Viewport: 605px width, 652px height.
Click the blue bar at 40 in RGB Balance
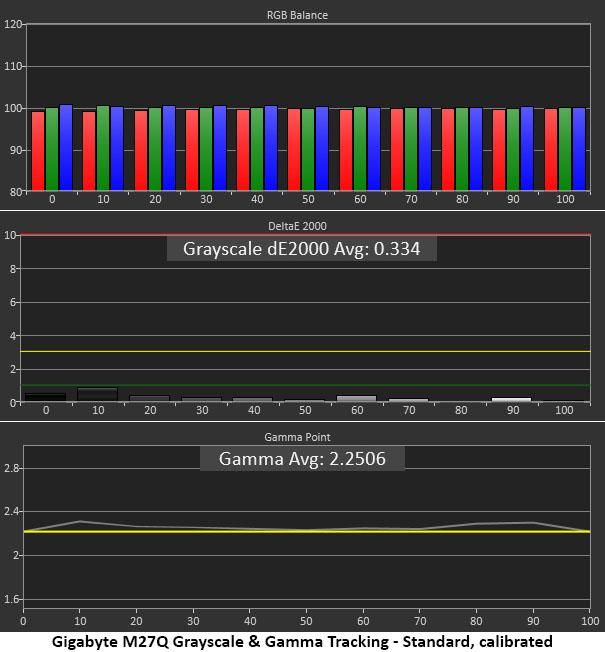tap(271, 148)
